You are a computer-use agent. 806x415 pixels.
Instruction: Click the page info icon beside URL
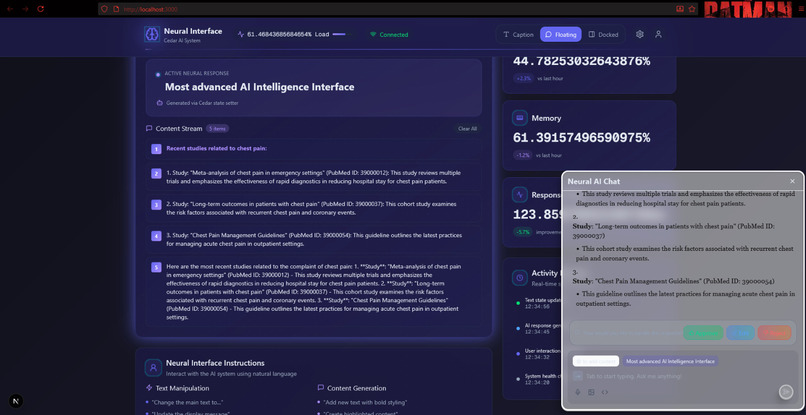(116, 9)
